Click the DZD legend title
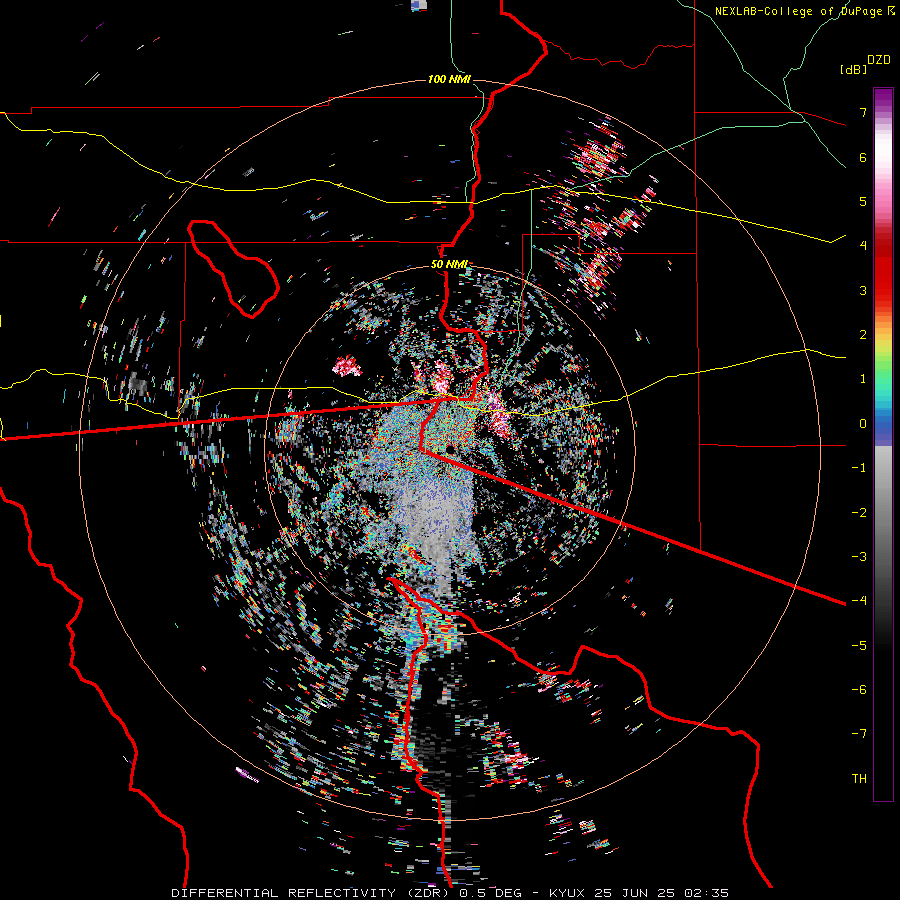 (879, 60)
